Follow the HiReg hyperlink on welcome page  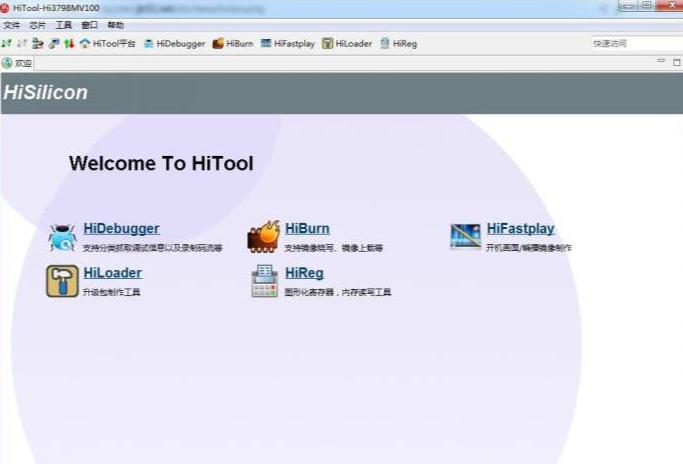pos(304,273)
